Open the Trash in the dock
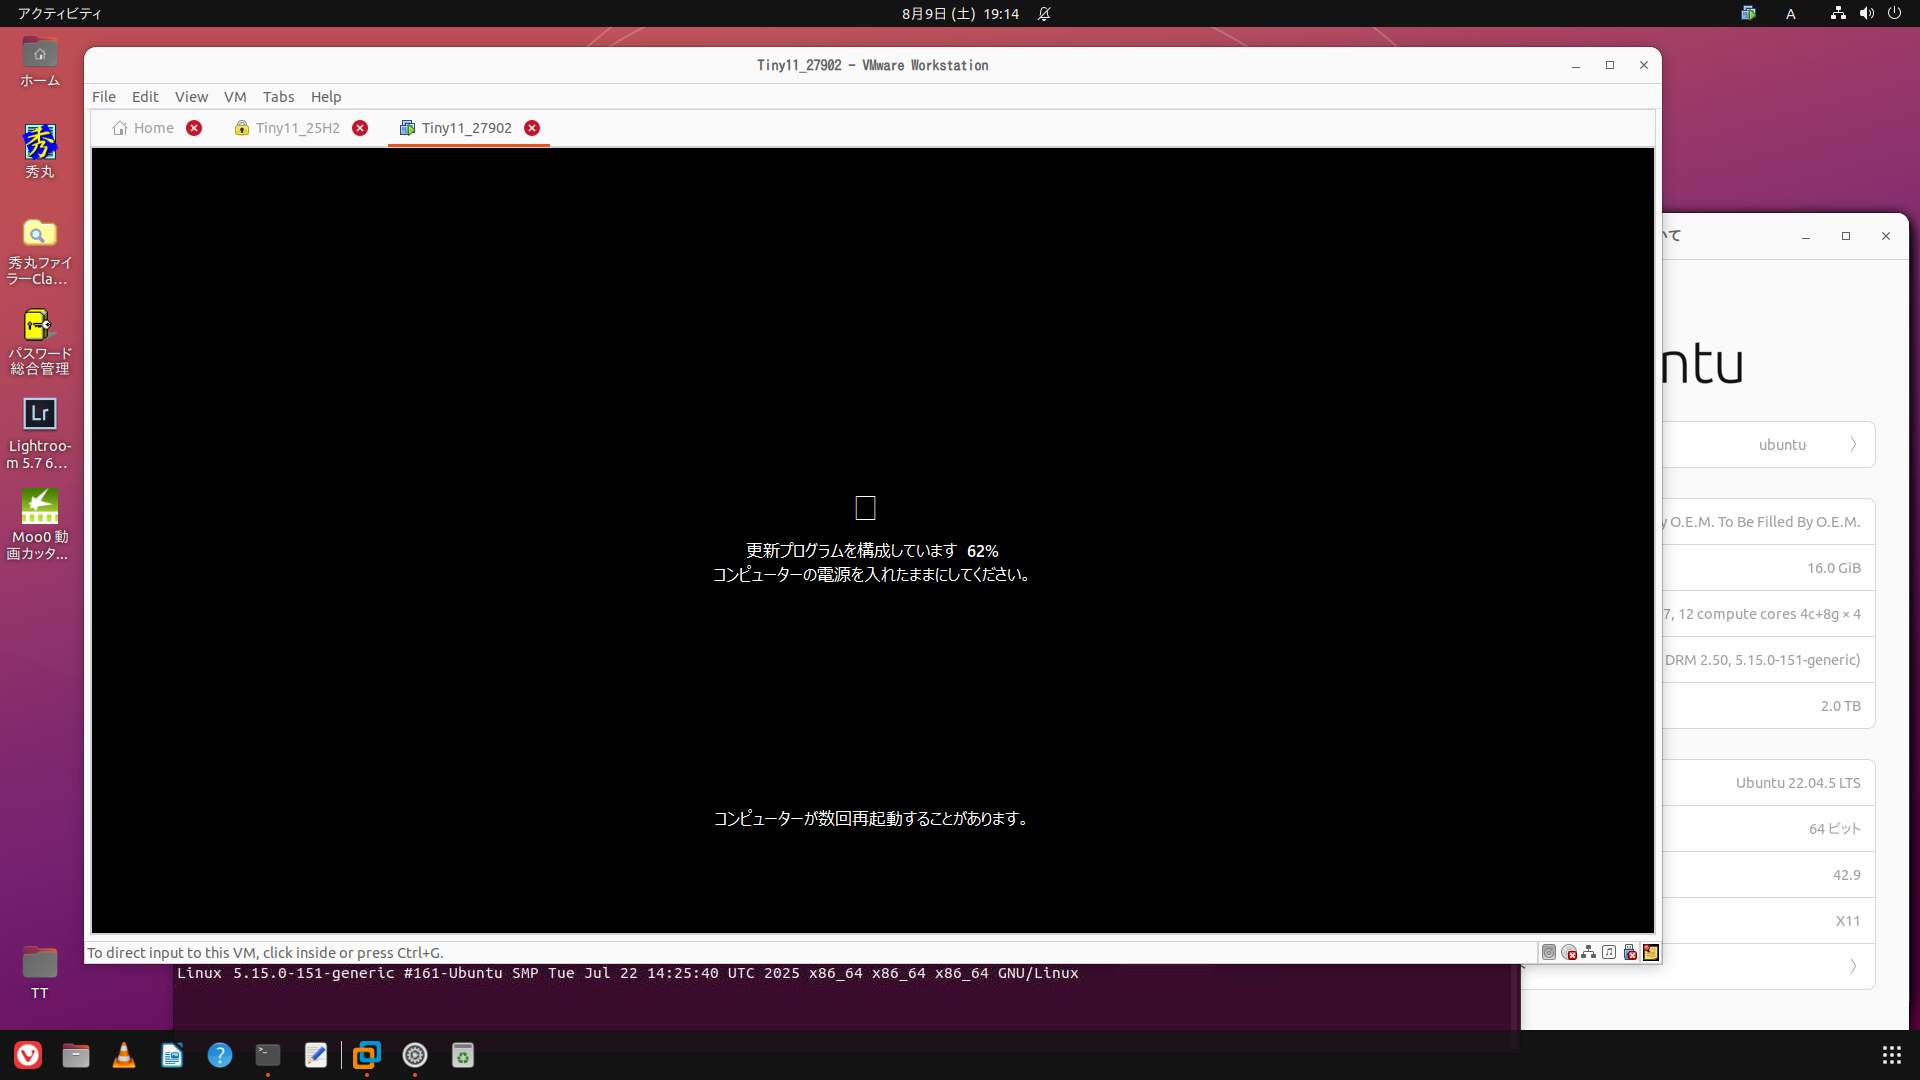This screenshot has height=1080, width=1920. [462, 1055]
